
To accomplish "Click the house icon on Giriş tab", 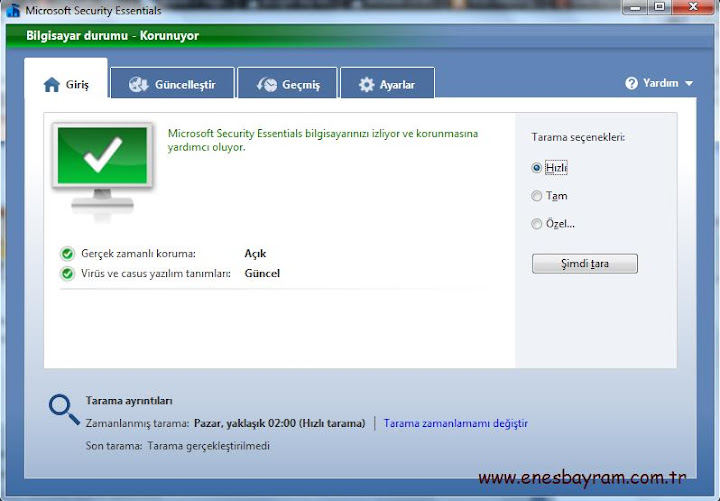I will tap(51, 84).
